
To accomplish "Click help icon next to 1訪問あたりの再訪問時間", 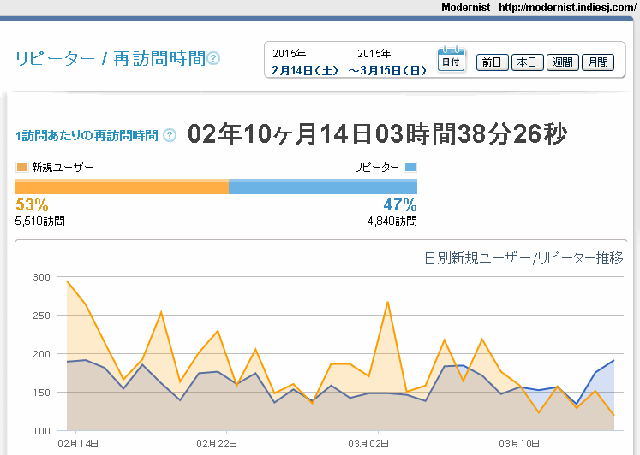I will click(169, 135).
